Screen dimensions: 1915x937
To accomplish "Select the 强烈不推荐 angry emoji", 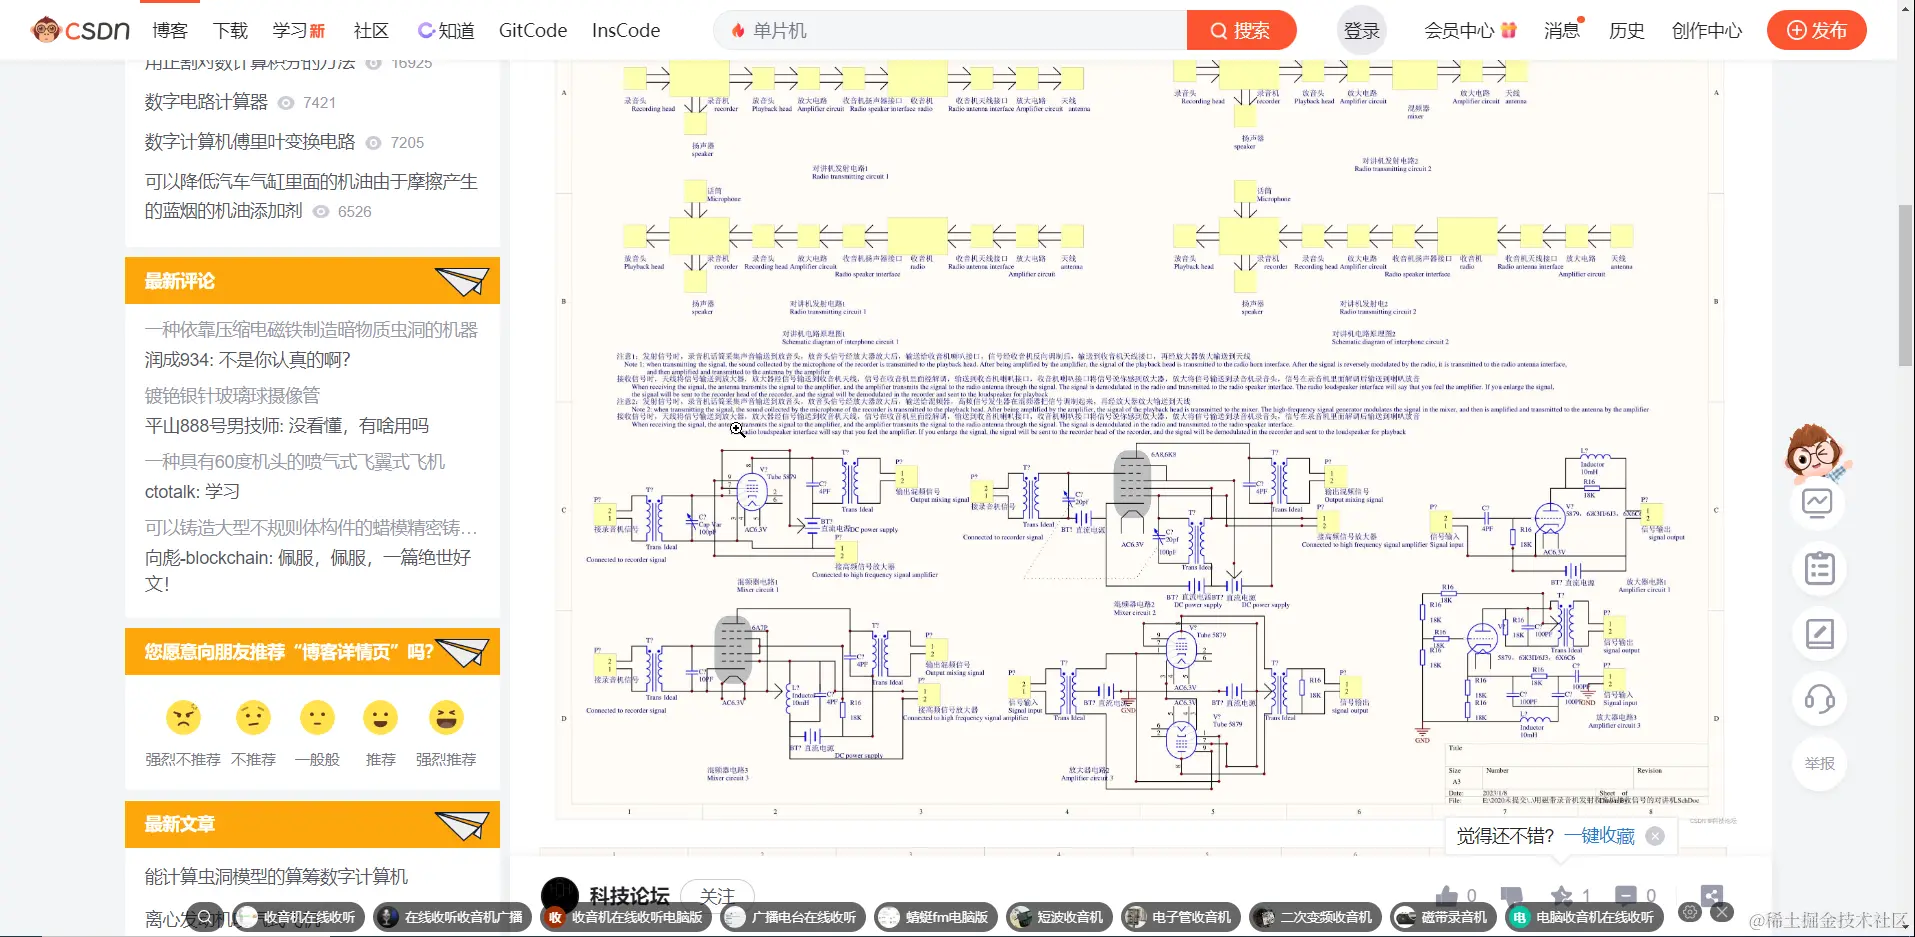I will [x=183, y=717].
